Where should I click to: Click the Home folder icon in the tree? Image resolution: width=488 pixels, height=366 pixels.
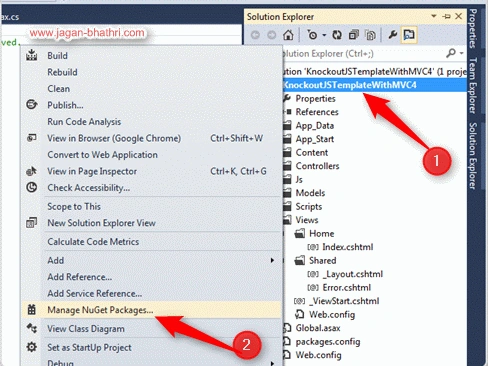coord(300,233)
